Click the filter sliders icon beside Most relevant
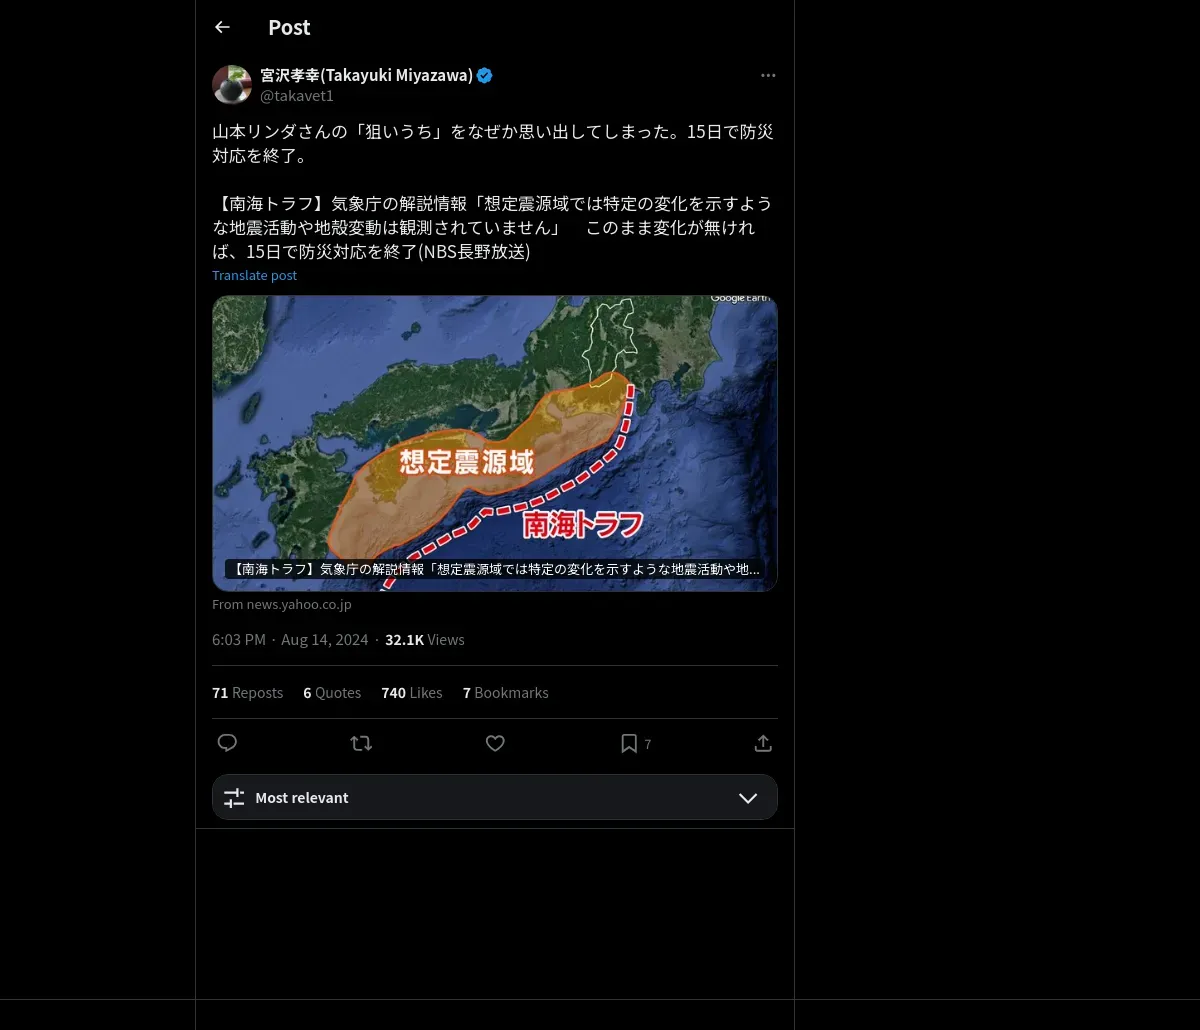This screenshot has height=1030, width=1200. point(234,798)
